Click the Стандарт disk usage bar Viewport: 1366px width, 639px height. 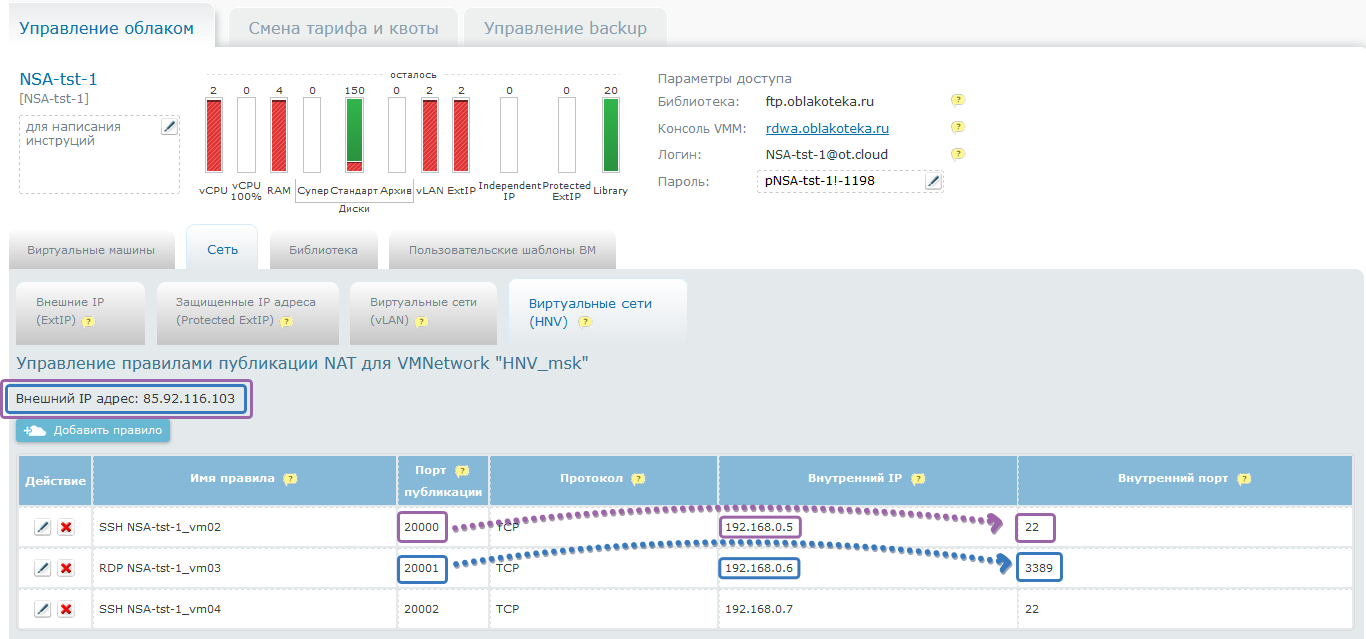pyautogui.click(x=354, y=136)
